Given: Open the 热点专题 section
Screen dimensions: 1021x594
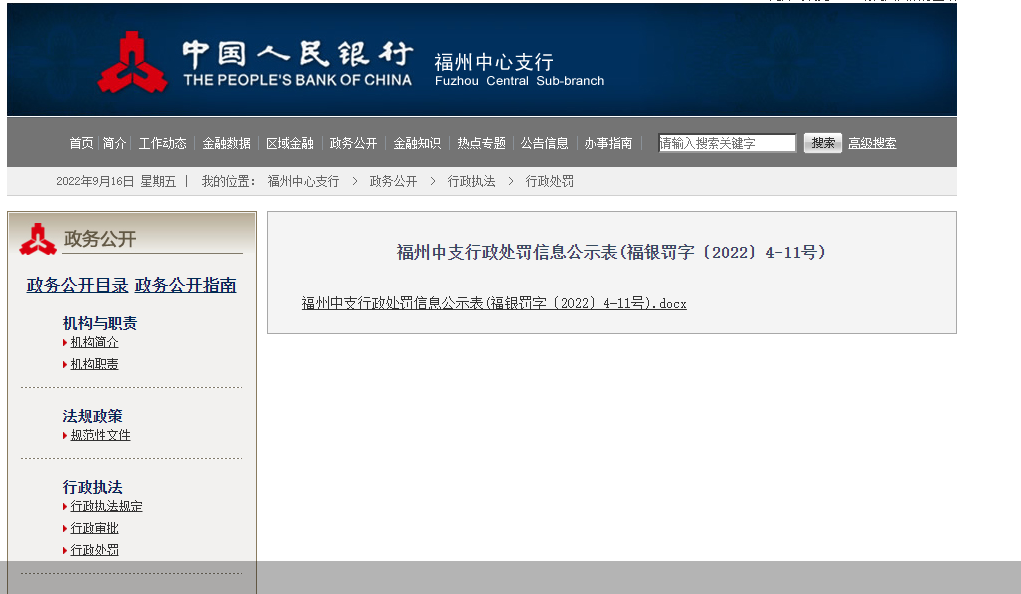Looking at the screenshot, I should click(481, 142).
